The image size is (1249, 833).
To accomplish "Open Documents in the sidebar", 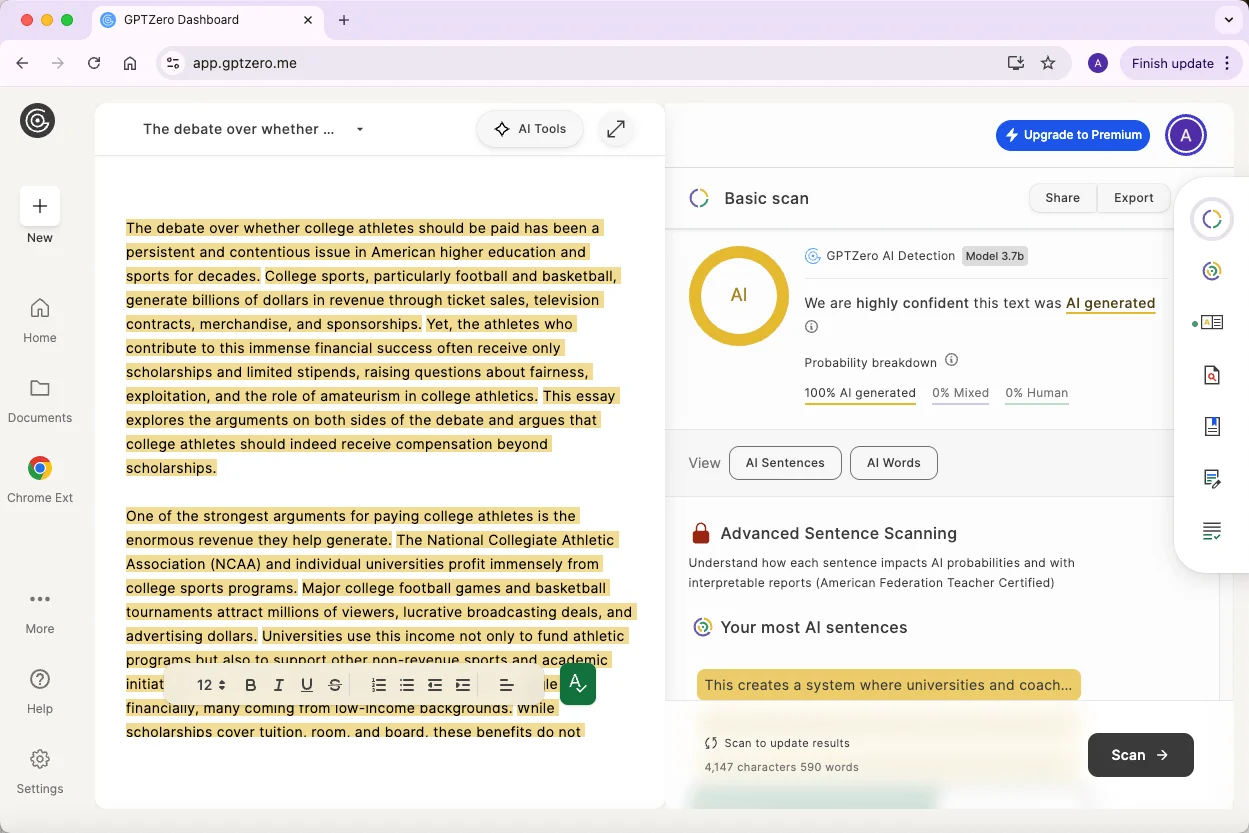I will pyautogui.click(x=40, y=400).
